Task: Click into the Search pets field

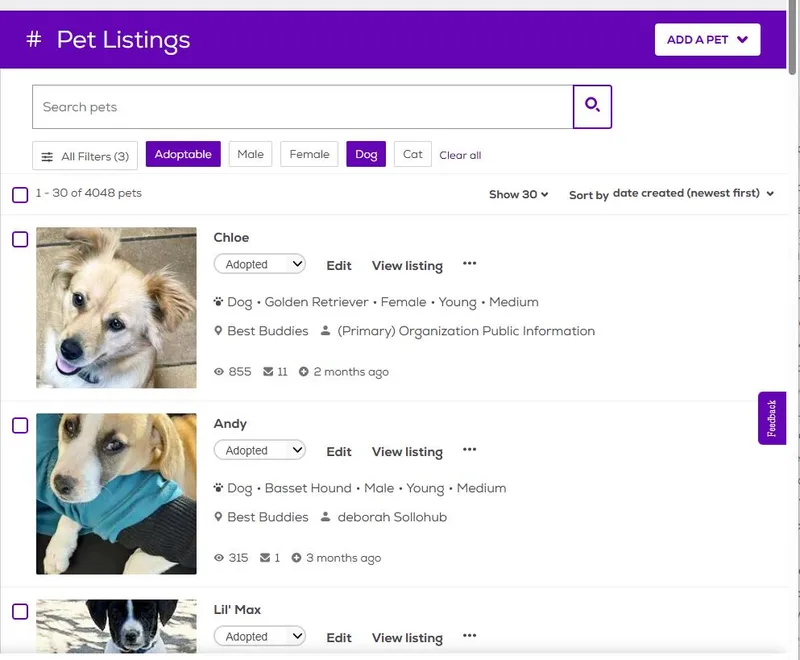Action: pos(303,107)
